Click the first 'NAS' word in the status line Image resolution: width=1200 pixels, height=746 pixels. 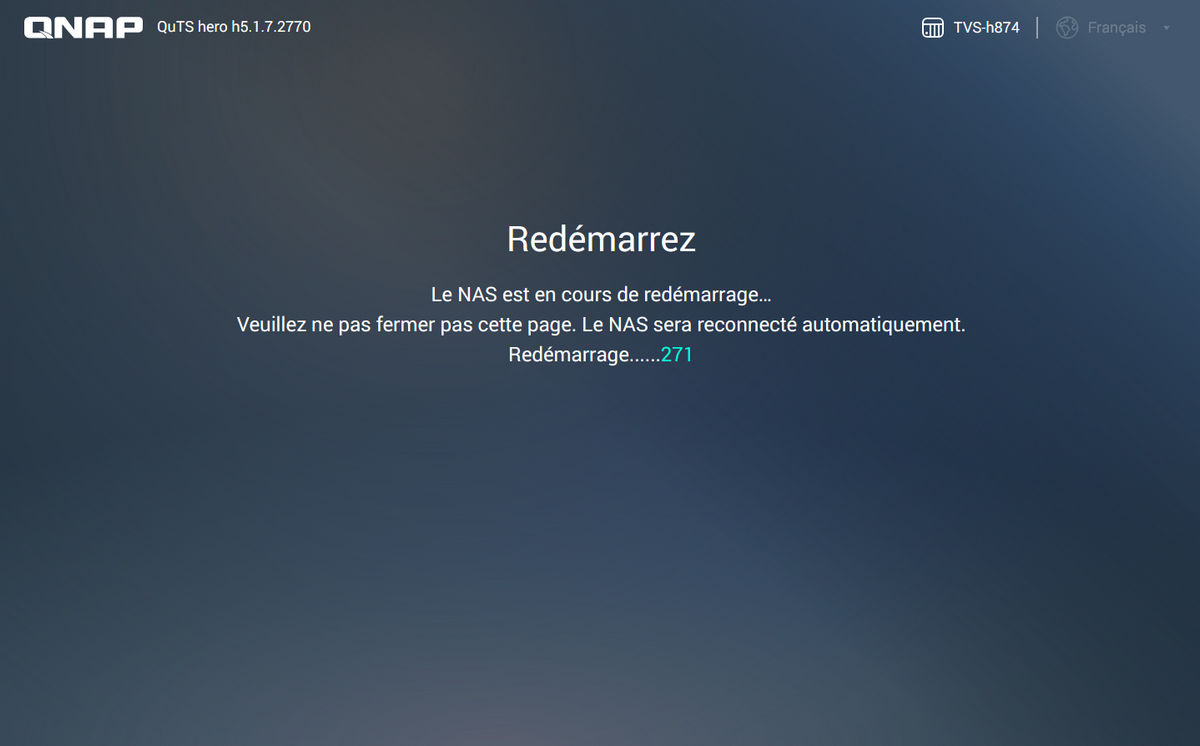(x=478, y=295)
